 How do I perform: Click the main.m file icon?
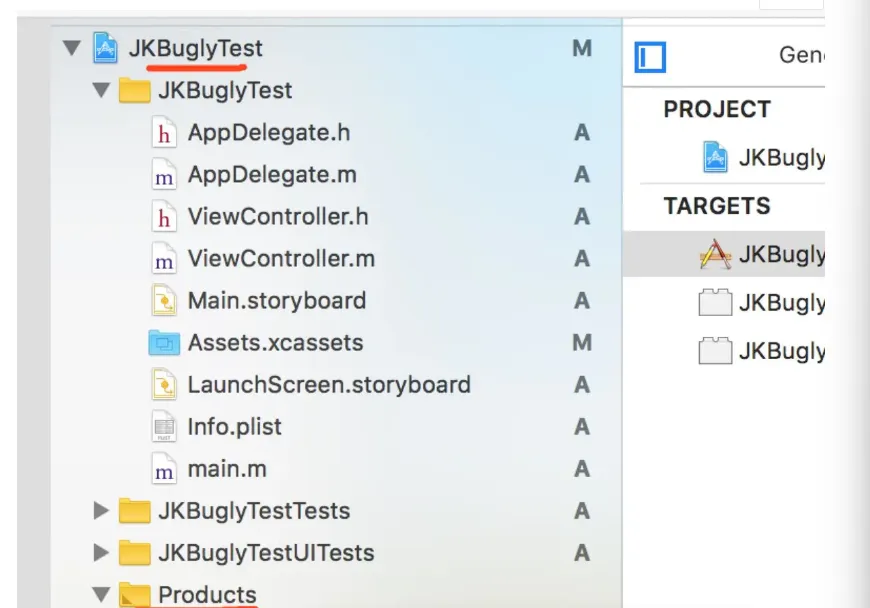[164, 469]
